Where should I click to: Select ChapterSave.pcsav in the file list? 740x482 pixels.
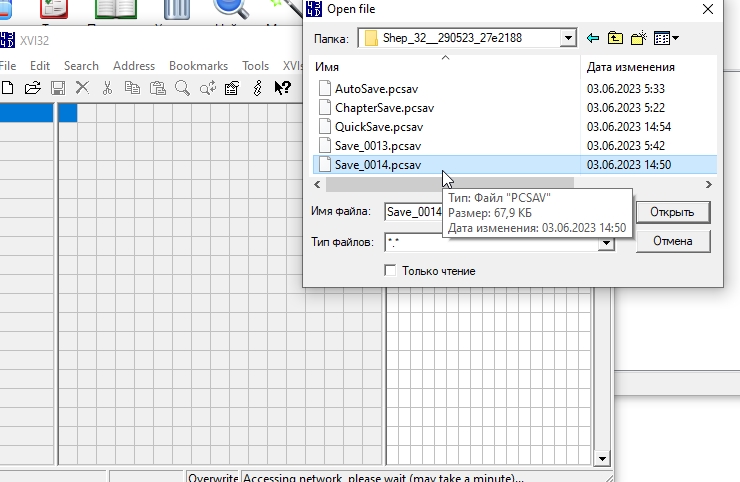[x=384, y=108]
